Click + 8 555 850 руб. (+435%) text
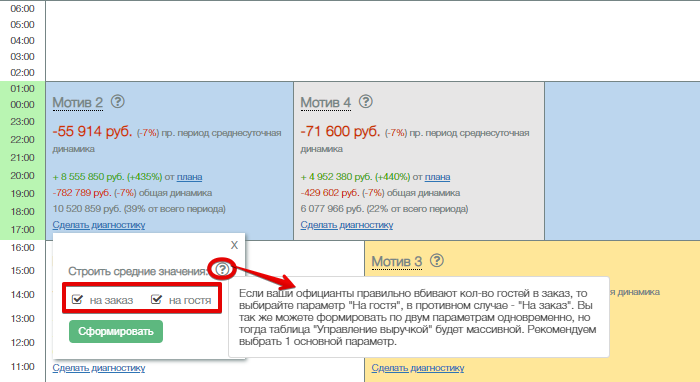This screenshot has width=700, height=382. tap(107, 177)
